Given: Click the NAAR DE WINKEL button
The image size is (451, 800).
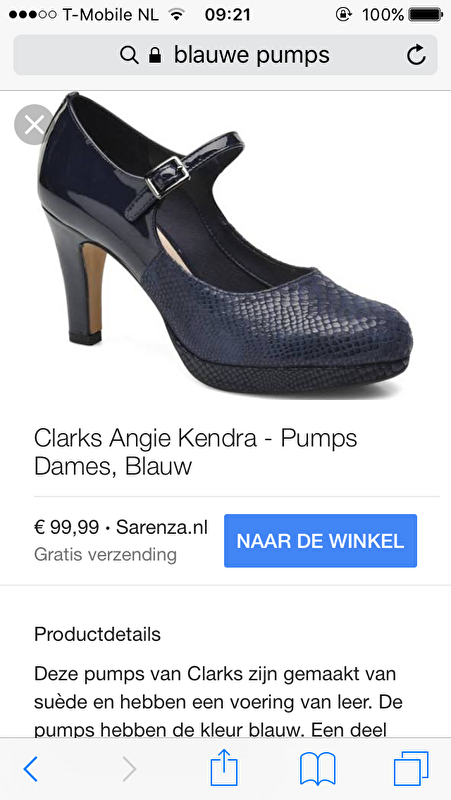Looking at the screenshot, I should [x=320, y=541].
